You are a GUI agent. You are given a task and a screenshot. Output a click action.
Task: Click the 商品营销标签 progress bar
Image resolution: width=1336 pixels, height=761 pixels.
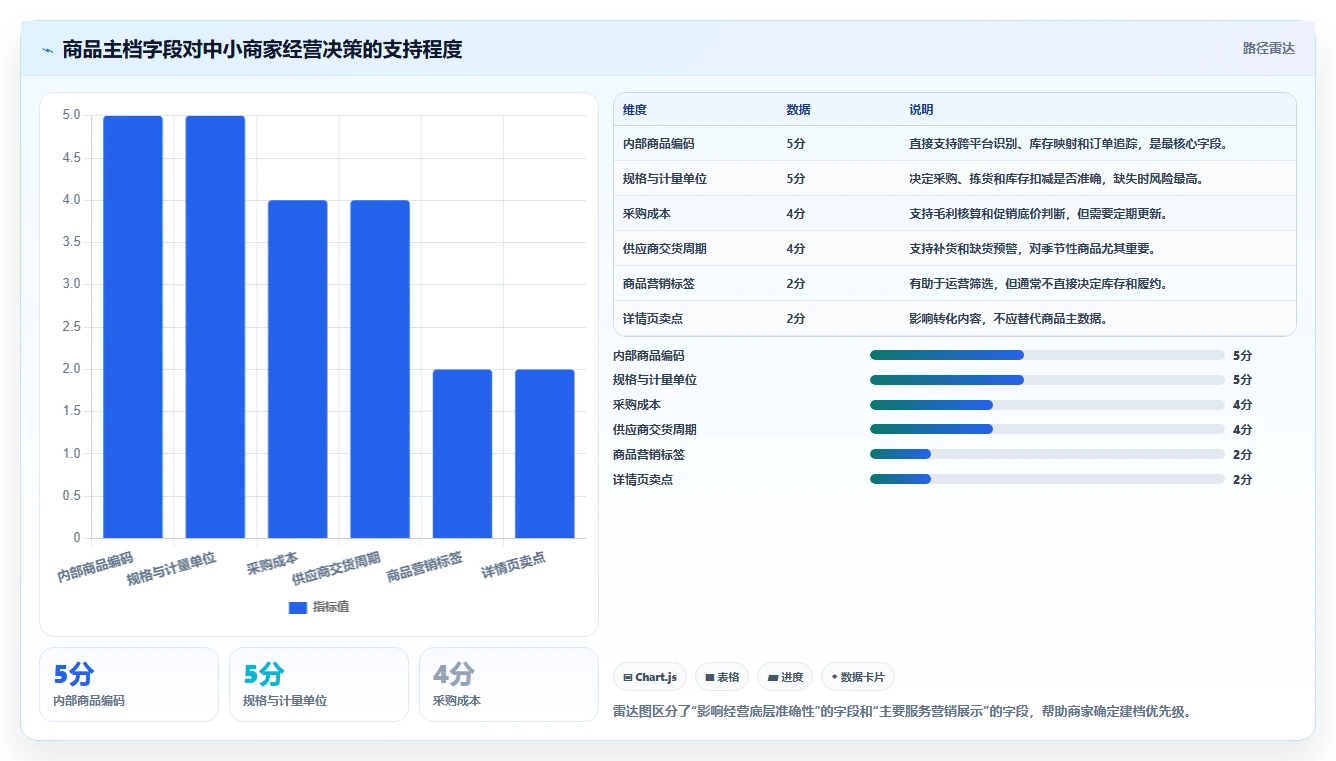pyautogui.click(x=1047, y=454)
